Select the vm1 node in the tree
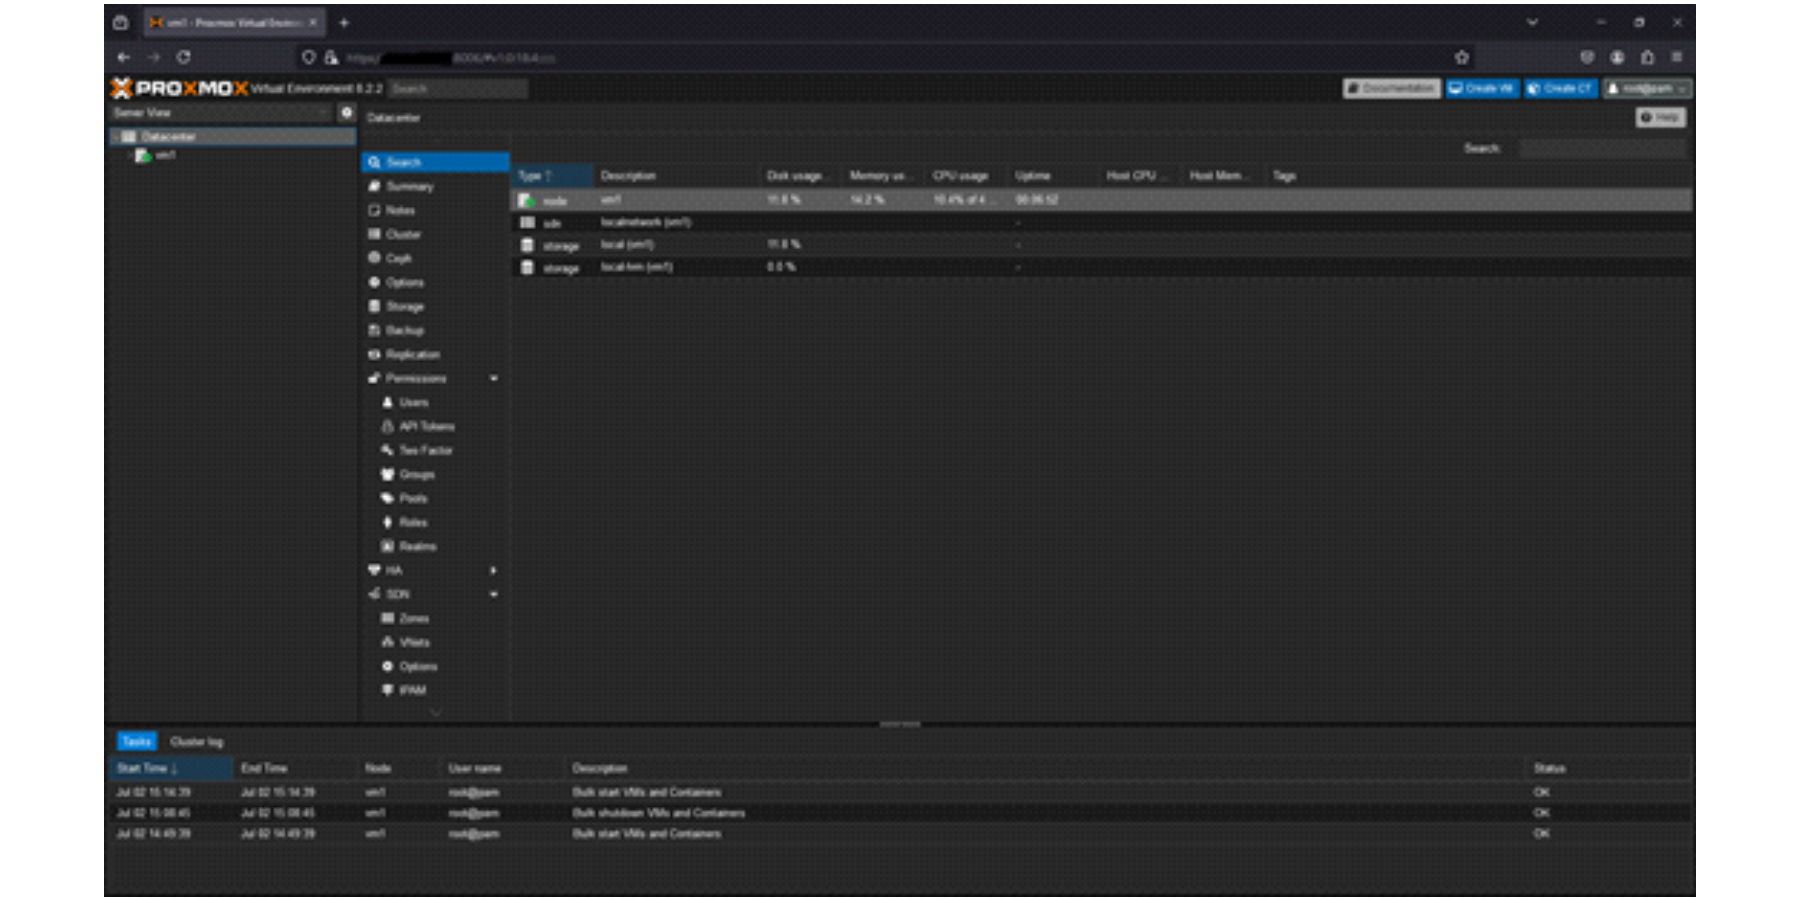The width and height of the screenshot is (1800, 900). click(165, 156)
